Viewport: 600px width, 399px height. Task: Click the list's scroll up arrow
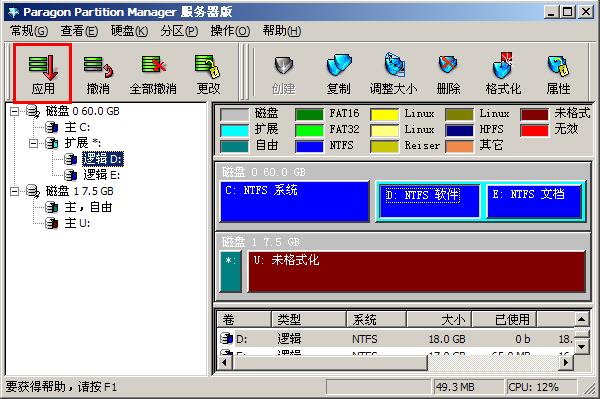[582, 319]
